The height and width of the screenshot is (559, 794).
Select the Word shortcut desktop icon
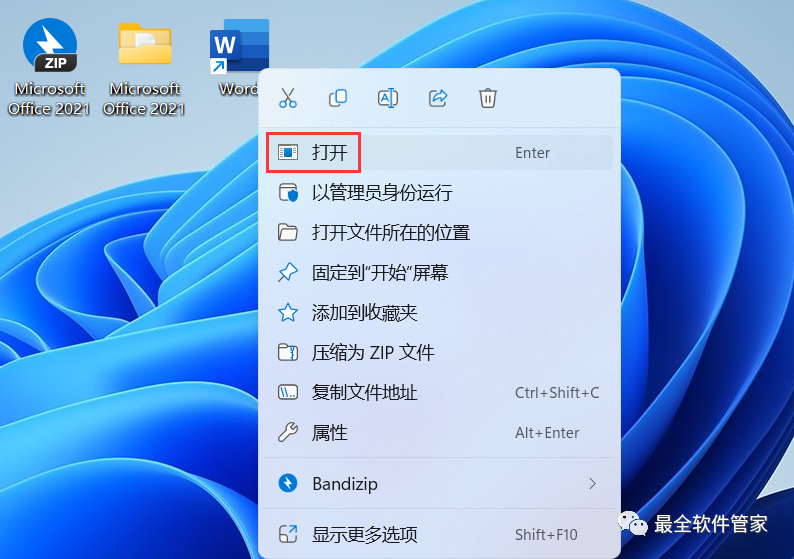pos(238,58)
